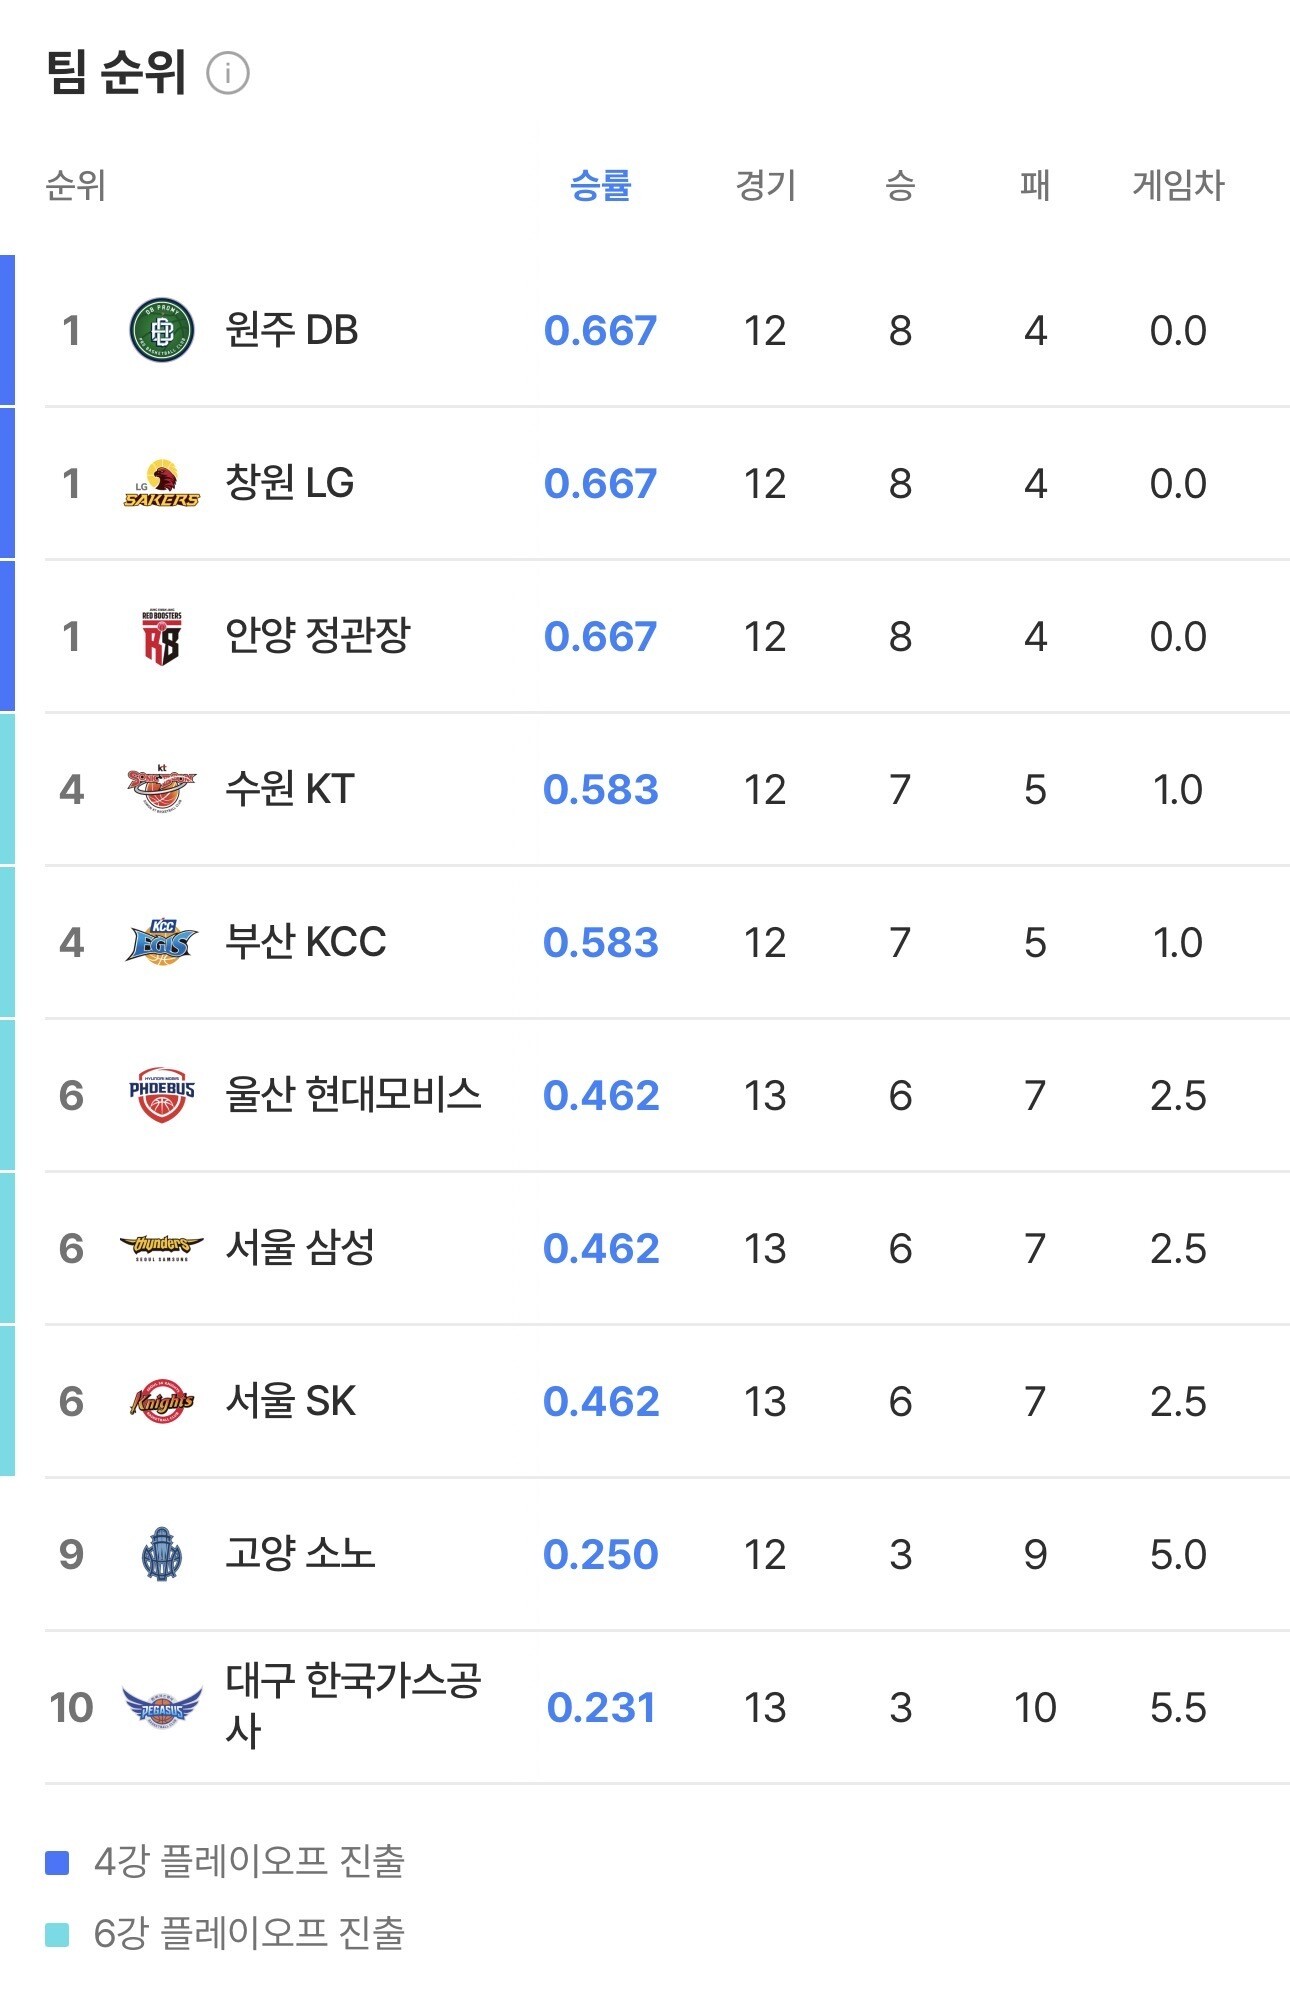Screen dimensions: 1290x1995
Task: Tap the info icon beside 팀 순위
Action: coord(227,74)
